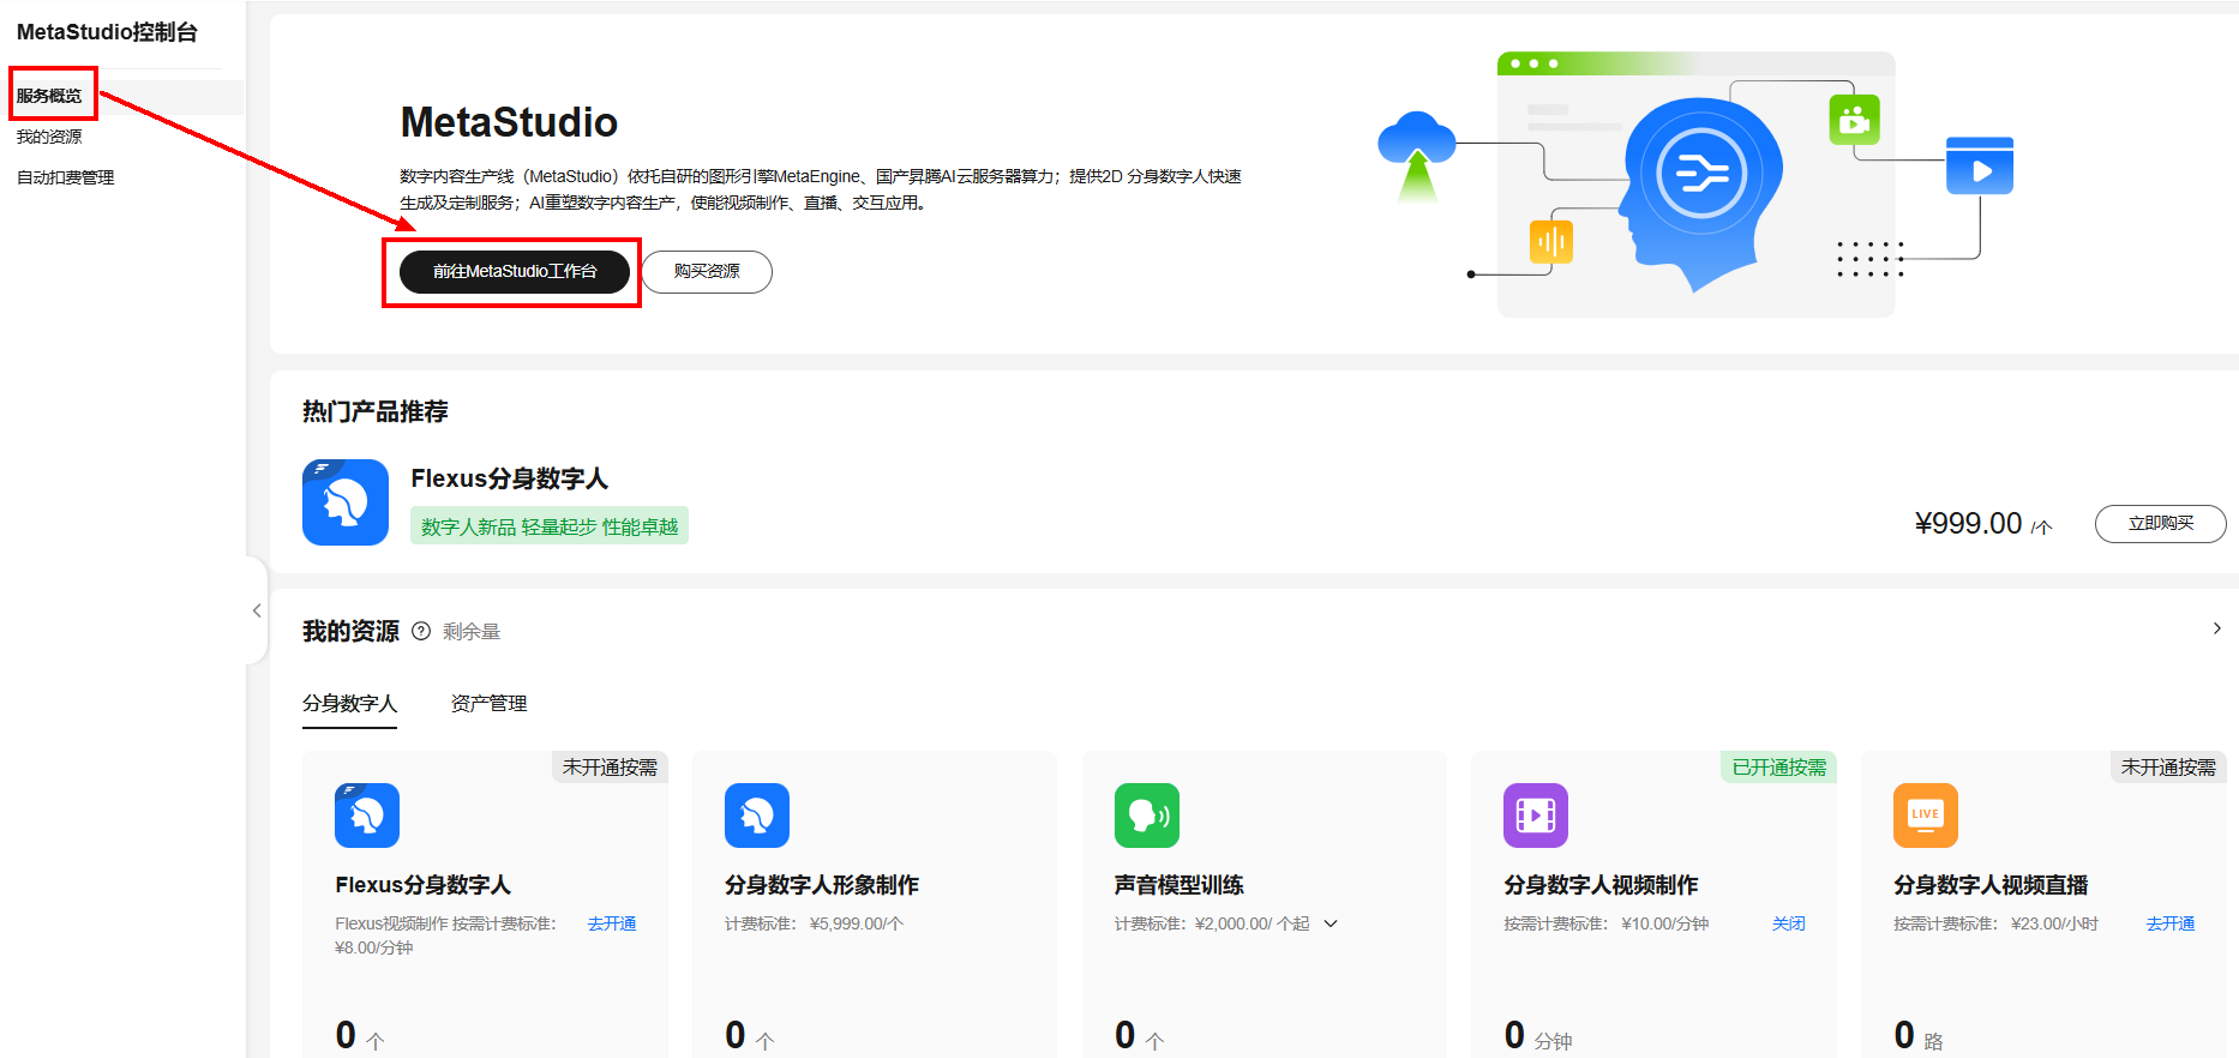Click the Flexus分身数字人 card icon
The height and width of the screenshot is (1058, 2239).
pyautogui.click(x=367, y=815)
